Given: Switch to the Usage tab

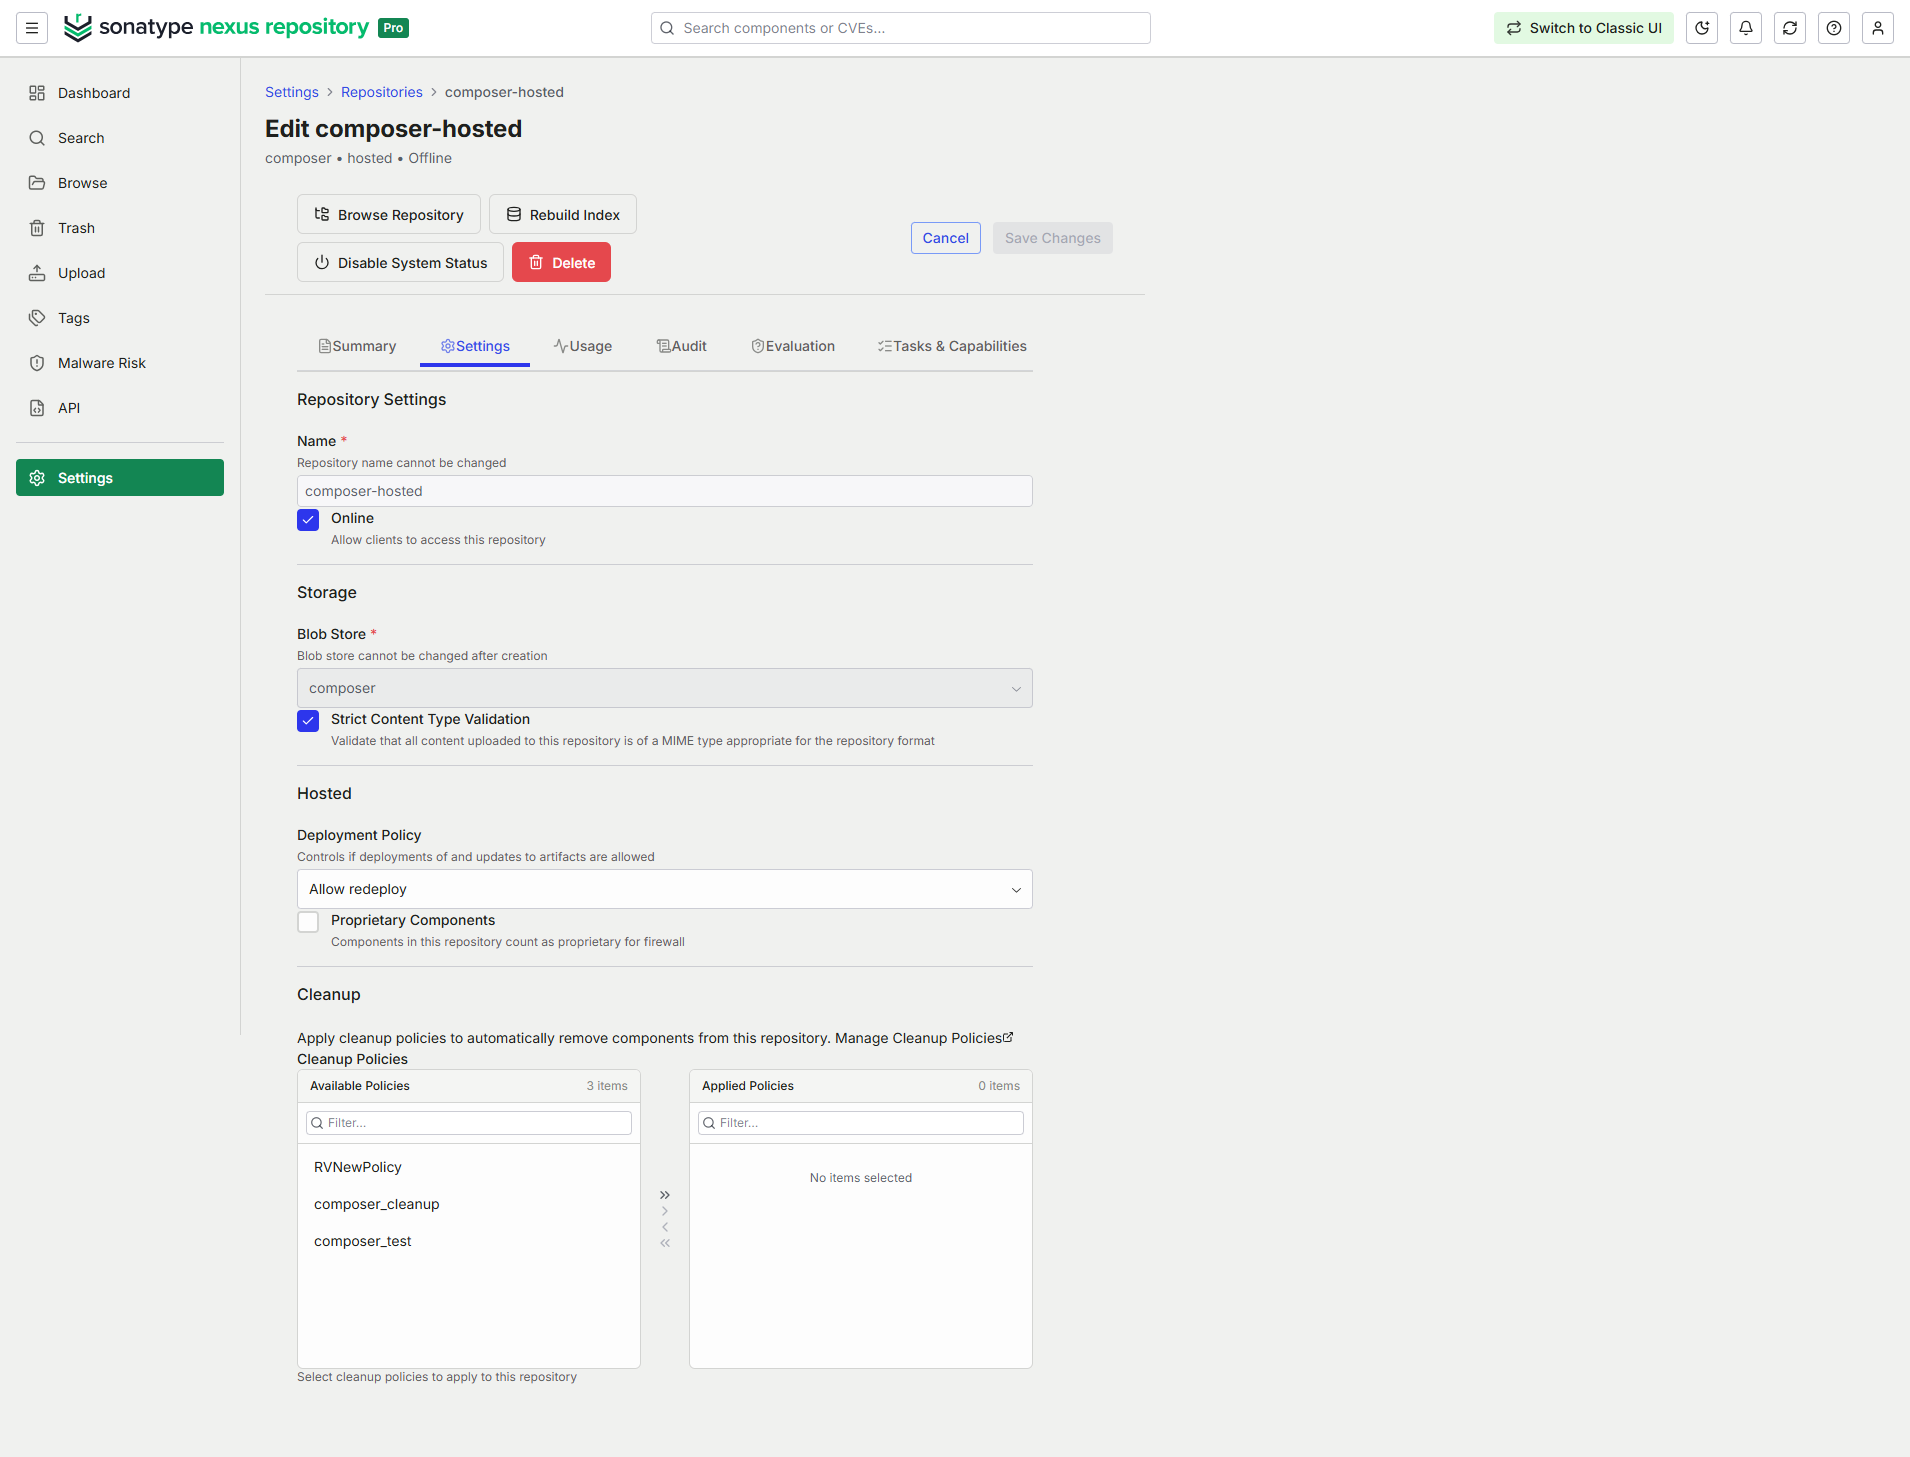Looking at the screenshot, I should pyautogui.click(x=583, y=346).
